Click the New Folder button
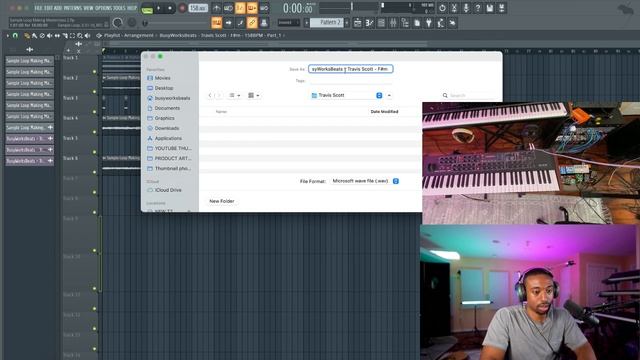Image resolution: width=640 pixels, height=360 pixels. (222, 201)
